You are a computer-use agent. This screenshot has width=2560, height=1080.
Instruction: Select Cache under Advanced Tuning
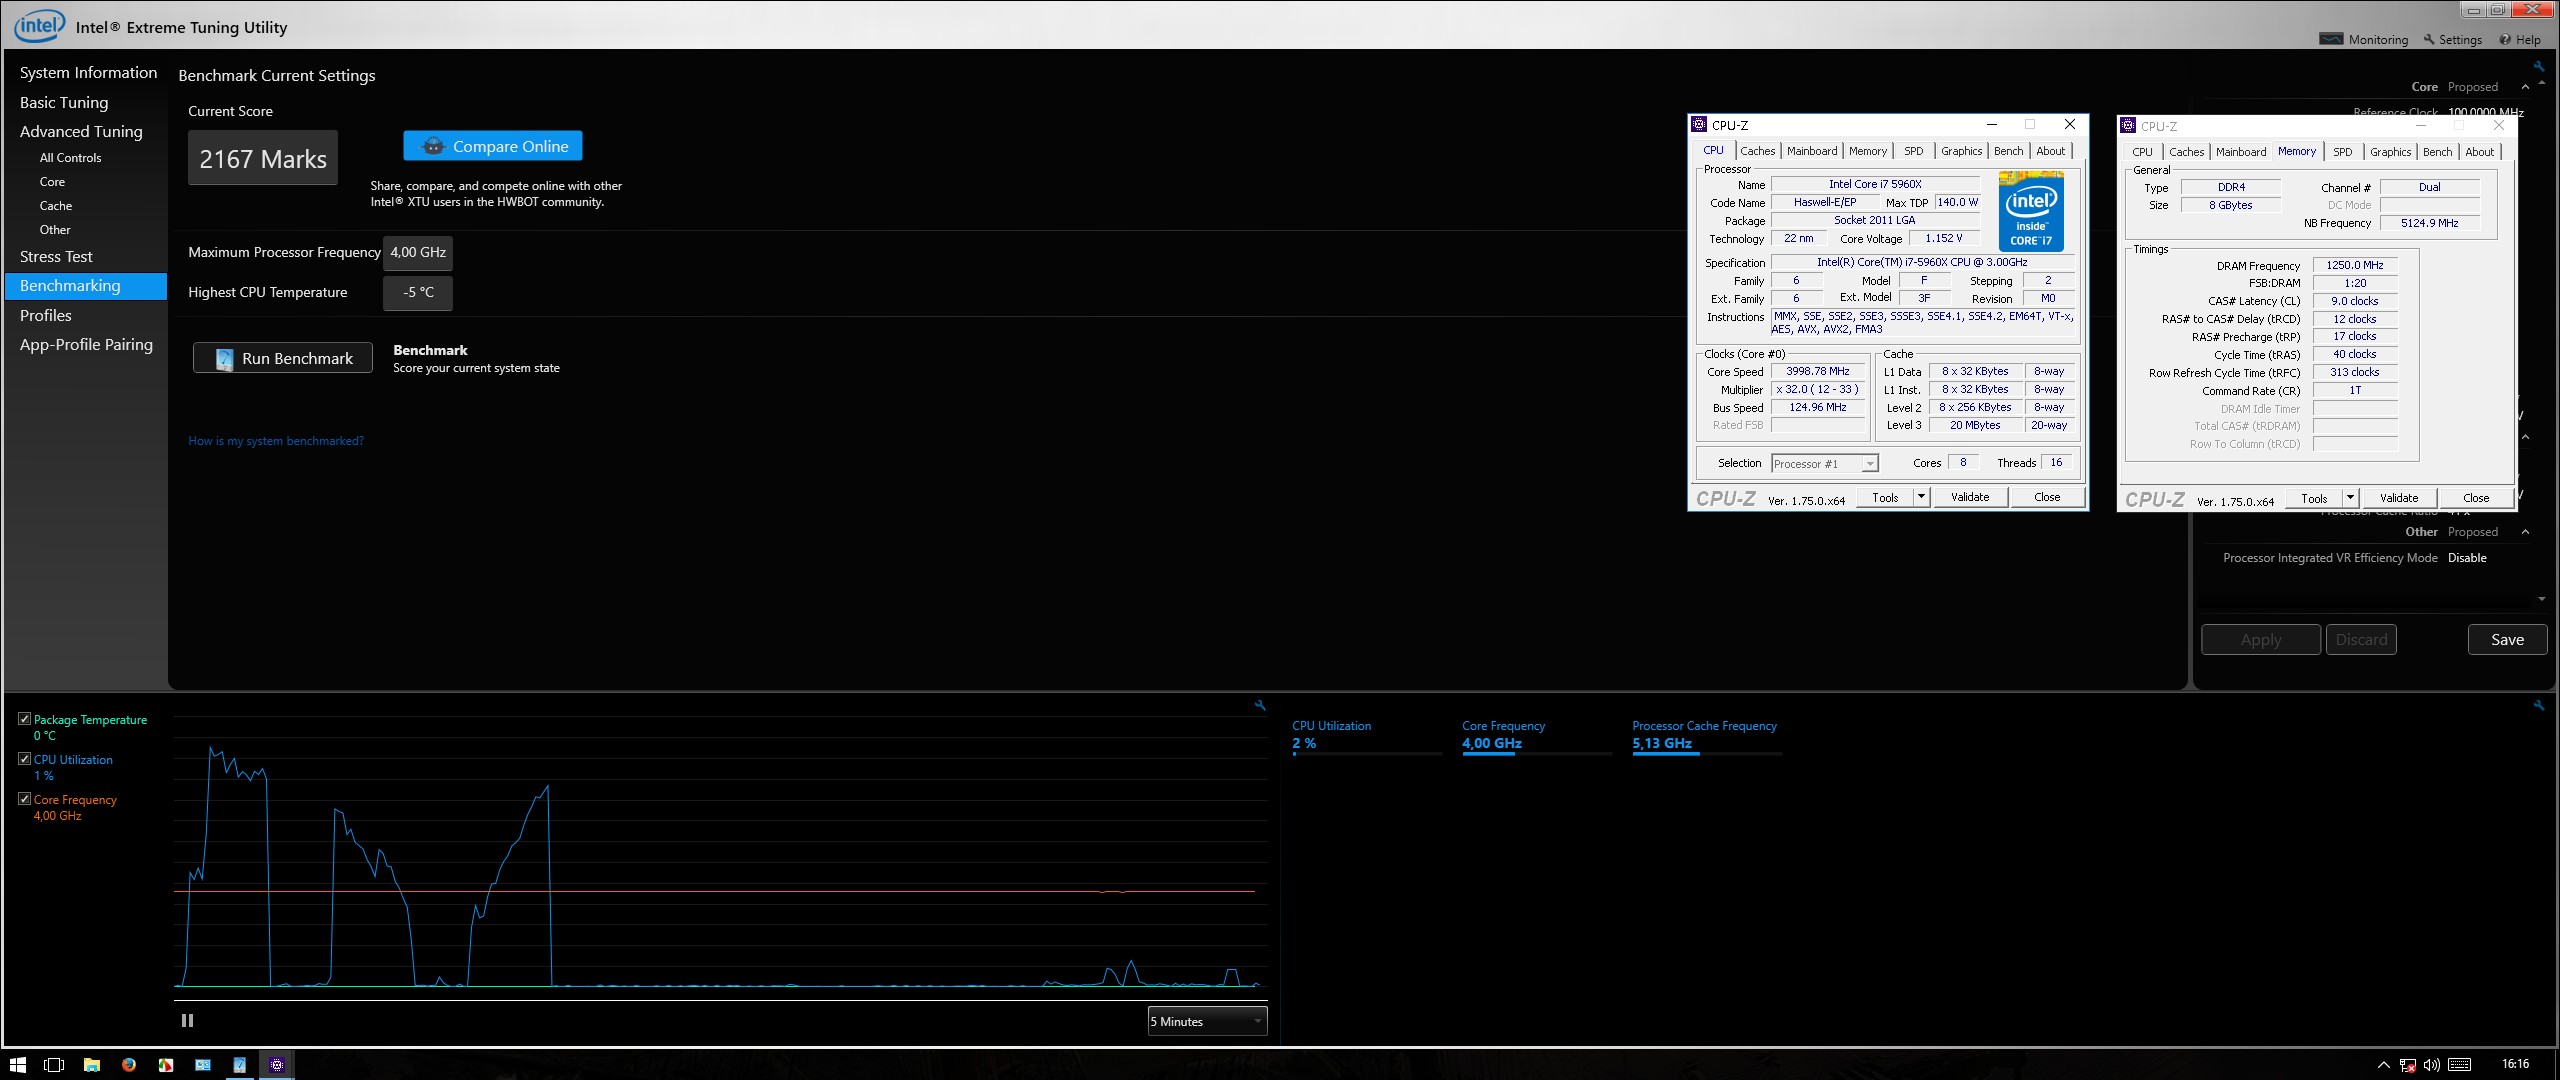tap(56, 206)
